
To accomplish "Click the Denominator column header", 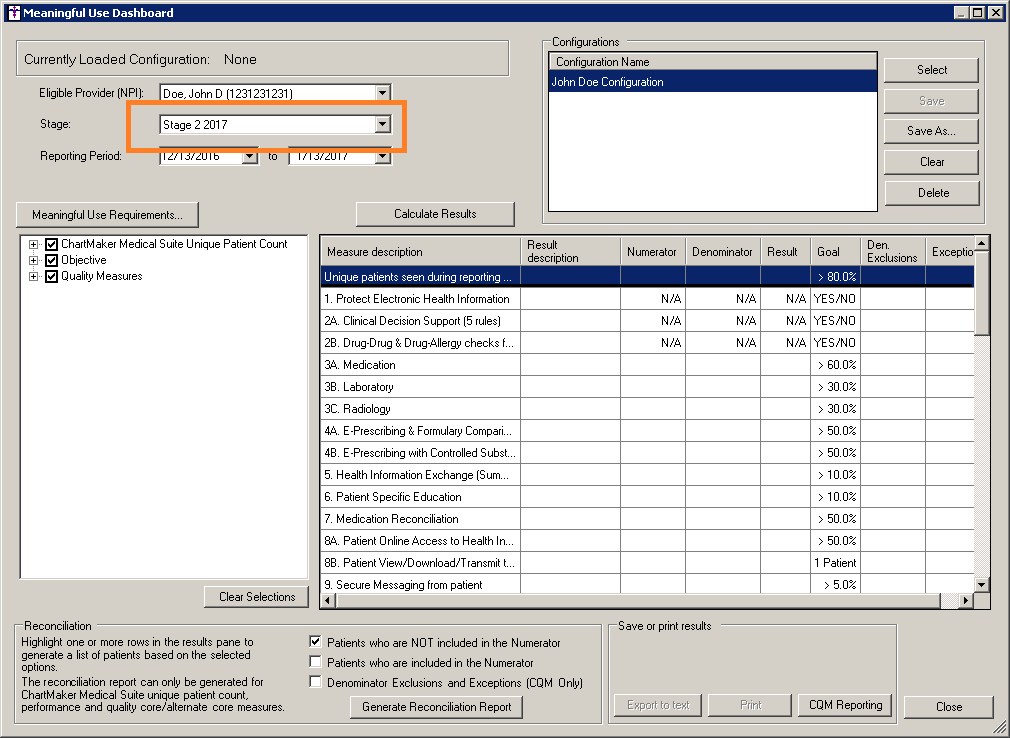I will coord(723,251).
